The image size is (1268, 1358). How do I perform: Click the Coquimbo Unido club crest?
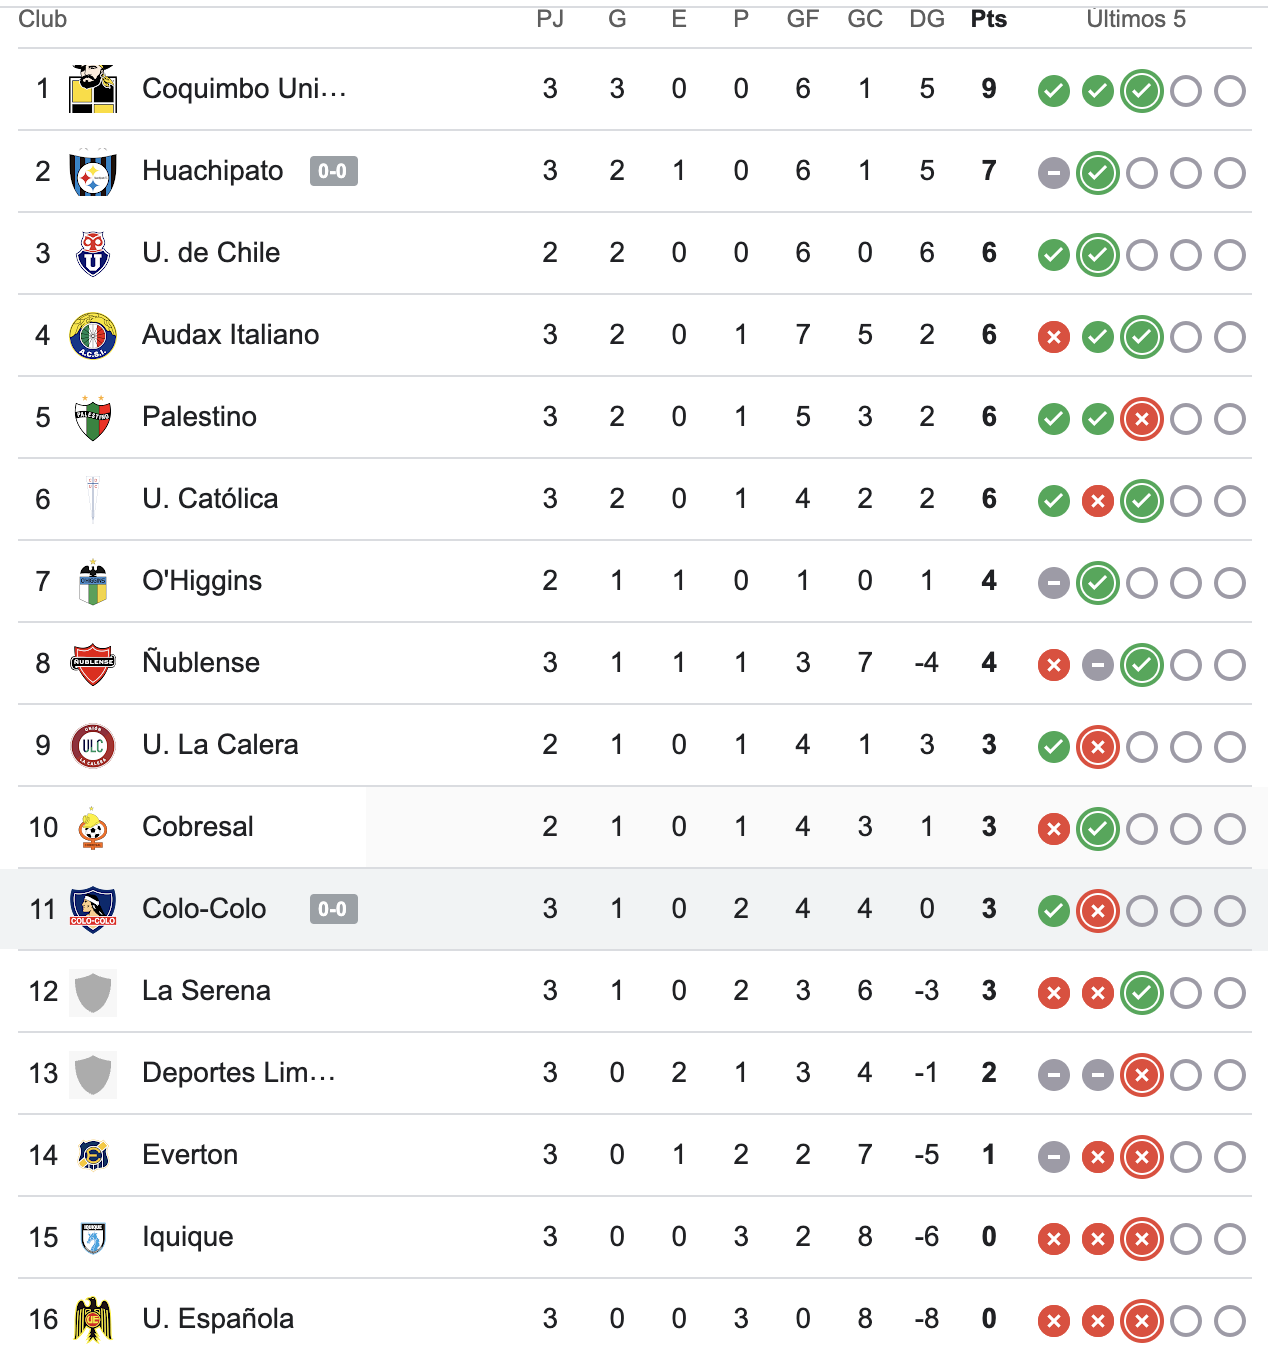click(x=92, y=88)
